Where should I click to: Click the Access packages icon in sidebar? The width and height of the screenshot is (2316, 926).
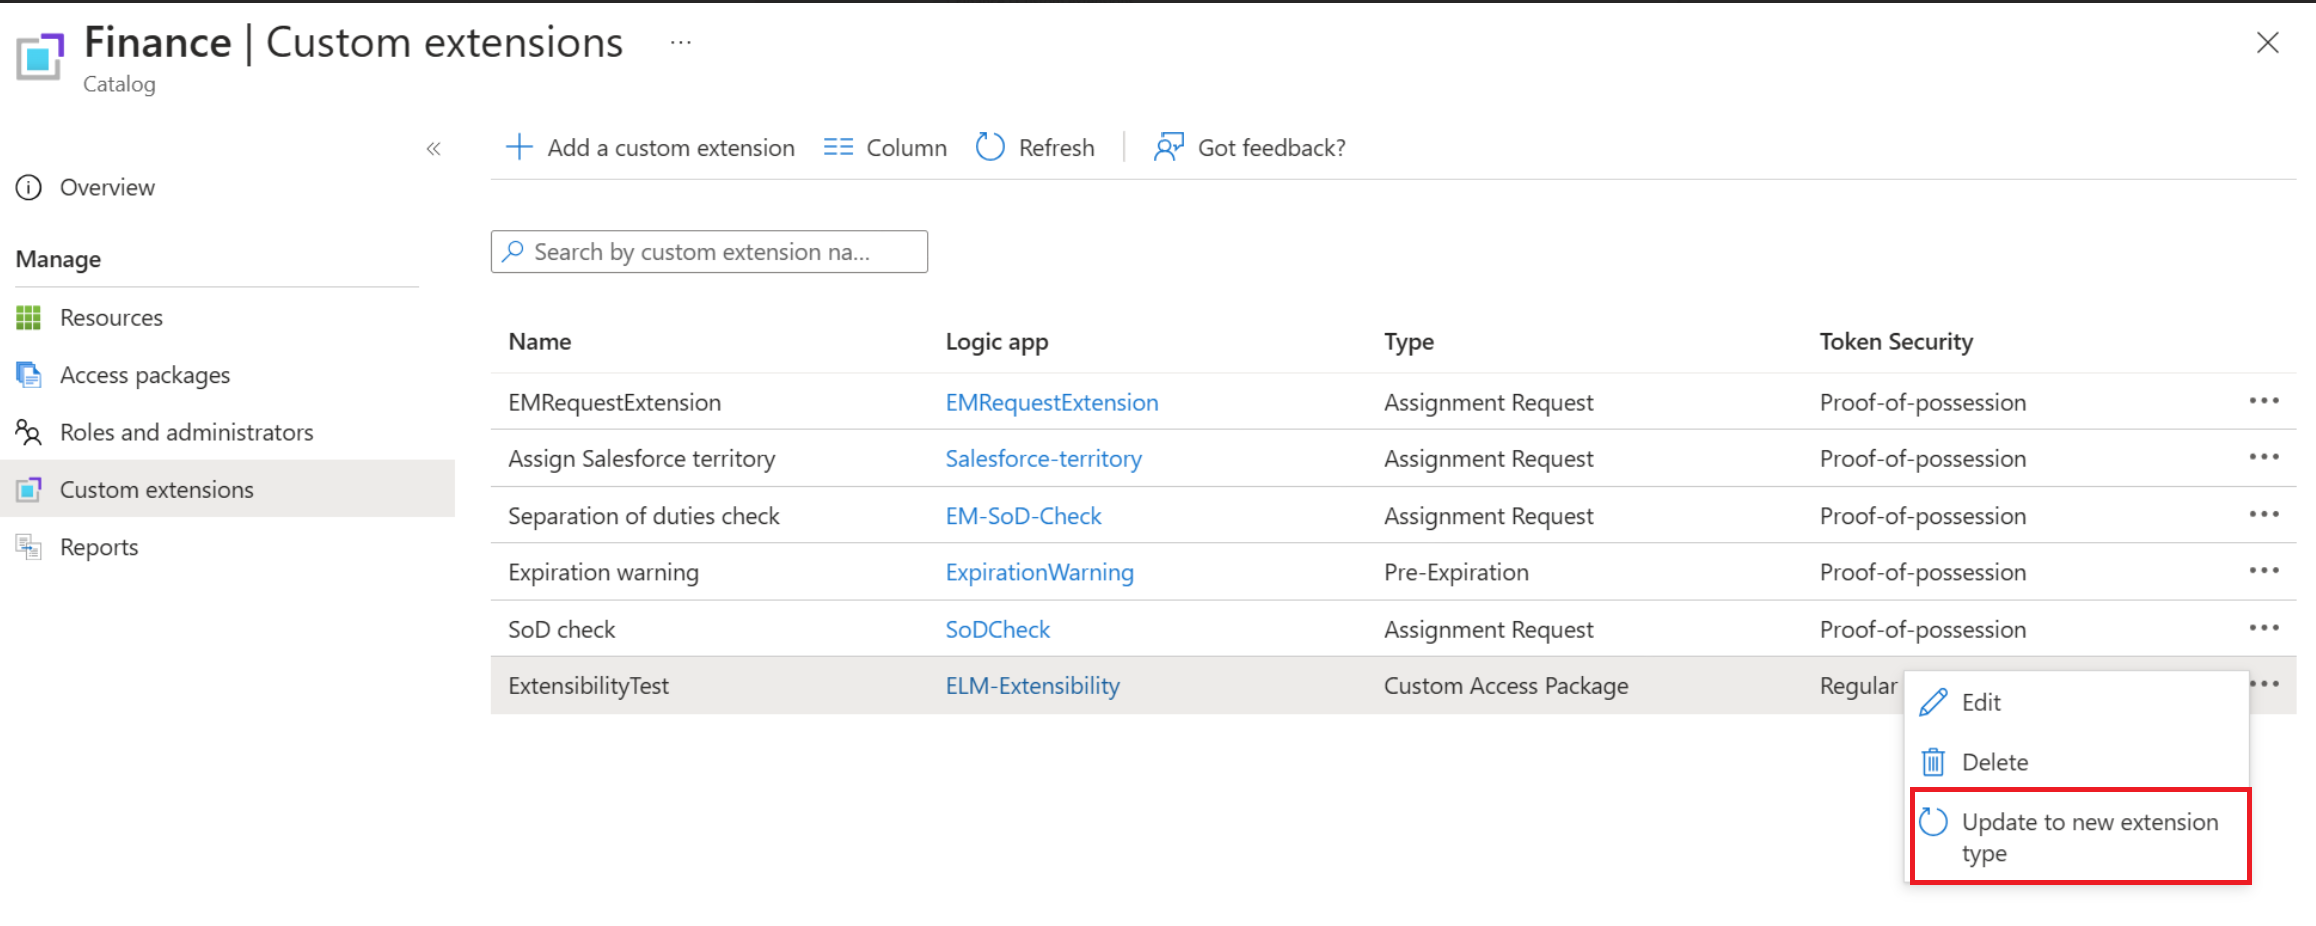(29, 375)
